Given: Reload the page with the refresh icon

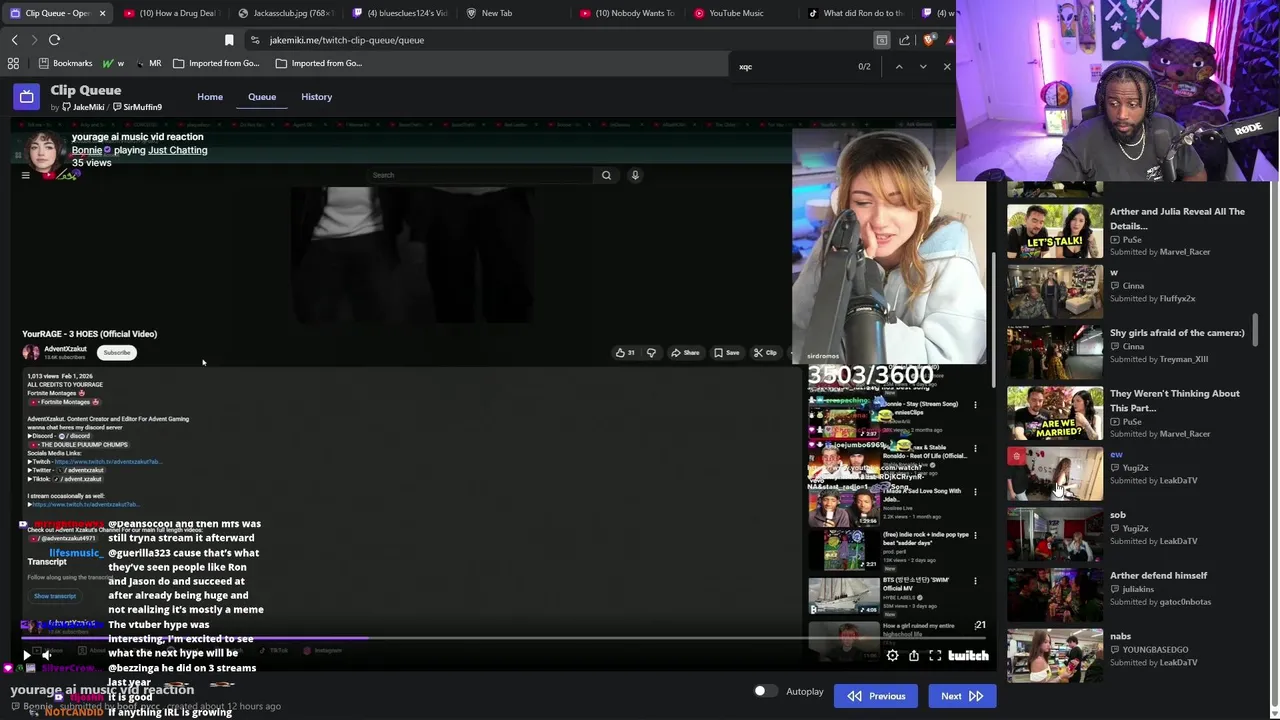Looking at the screenshot, I should point(54,40).
